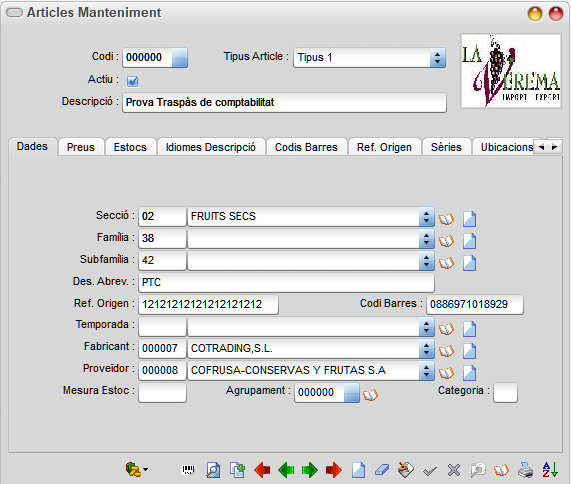Click the document search magnifier icon
This screenshot has width=571, height=484.
(x=213, y=470)
